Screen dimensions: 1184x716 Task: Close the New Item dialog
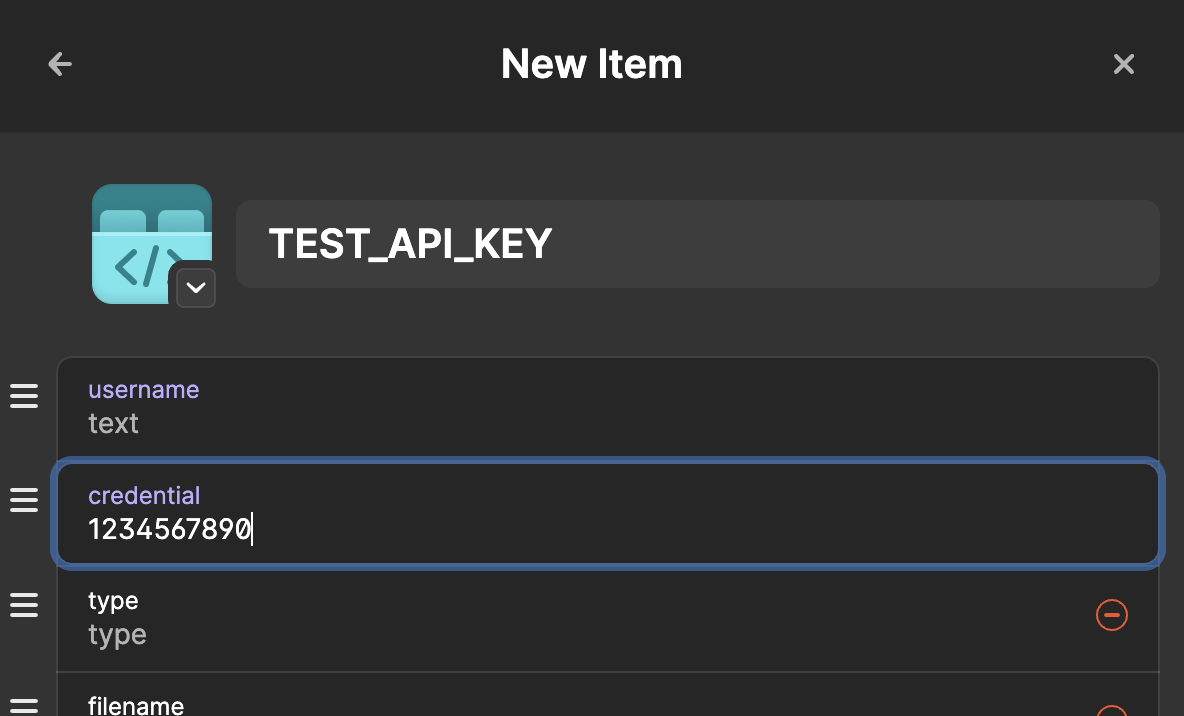[x=1124, y=65]
